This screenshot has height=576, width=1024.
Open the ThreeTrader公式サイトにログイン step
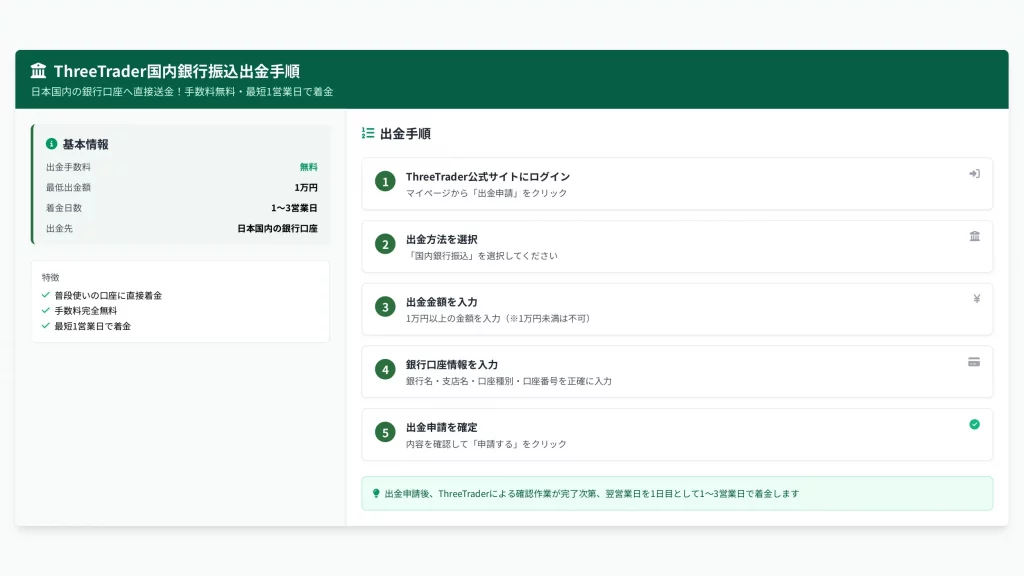pos(487,177)
